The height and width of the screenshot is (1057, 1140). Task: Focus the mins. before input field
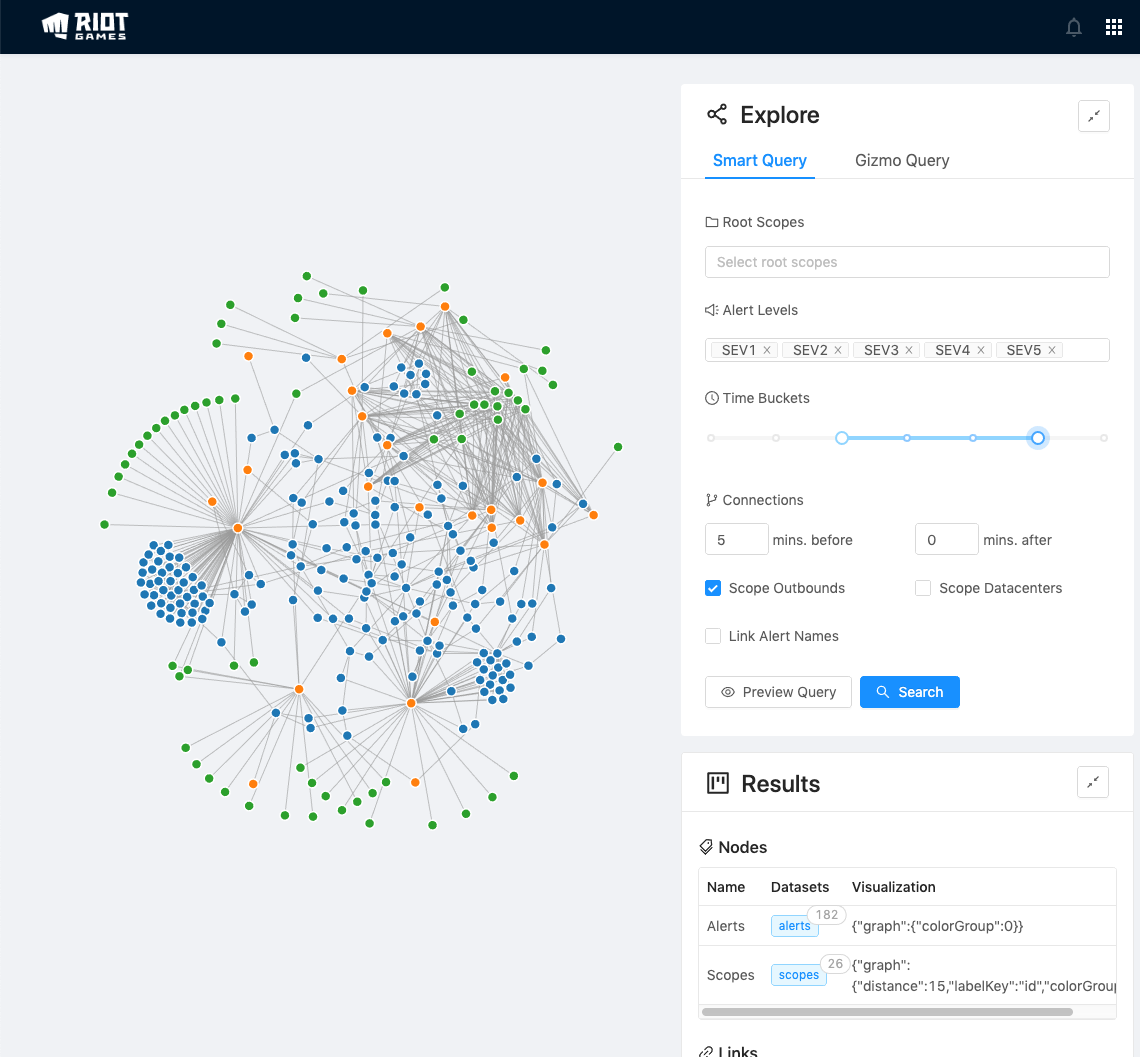click(x=736, y=540)
